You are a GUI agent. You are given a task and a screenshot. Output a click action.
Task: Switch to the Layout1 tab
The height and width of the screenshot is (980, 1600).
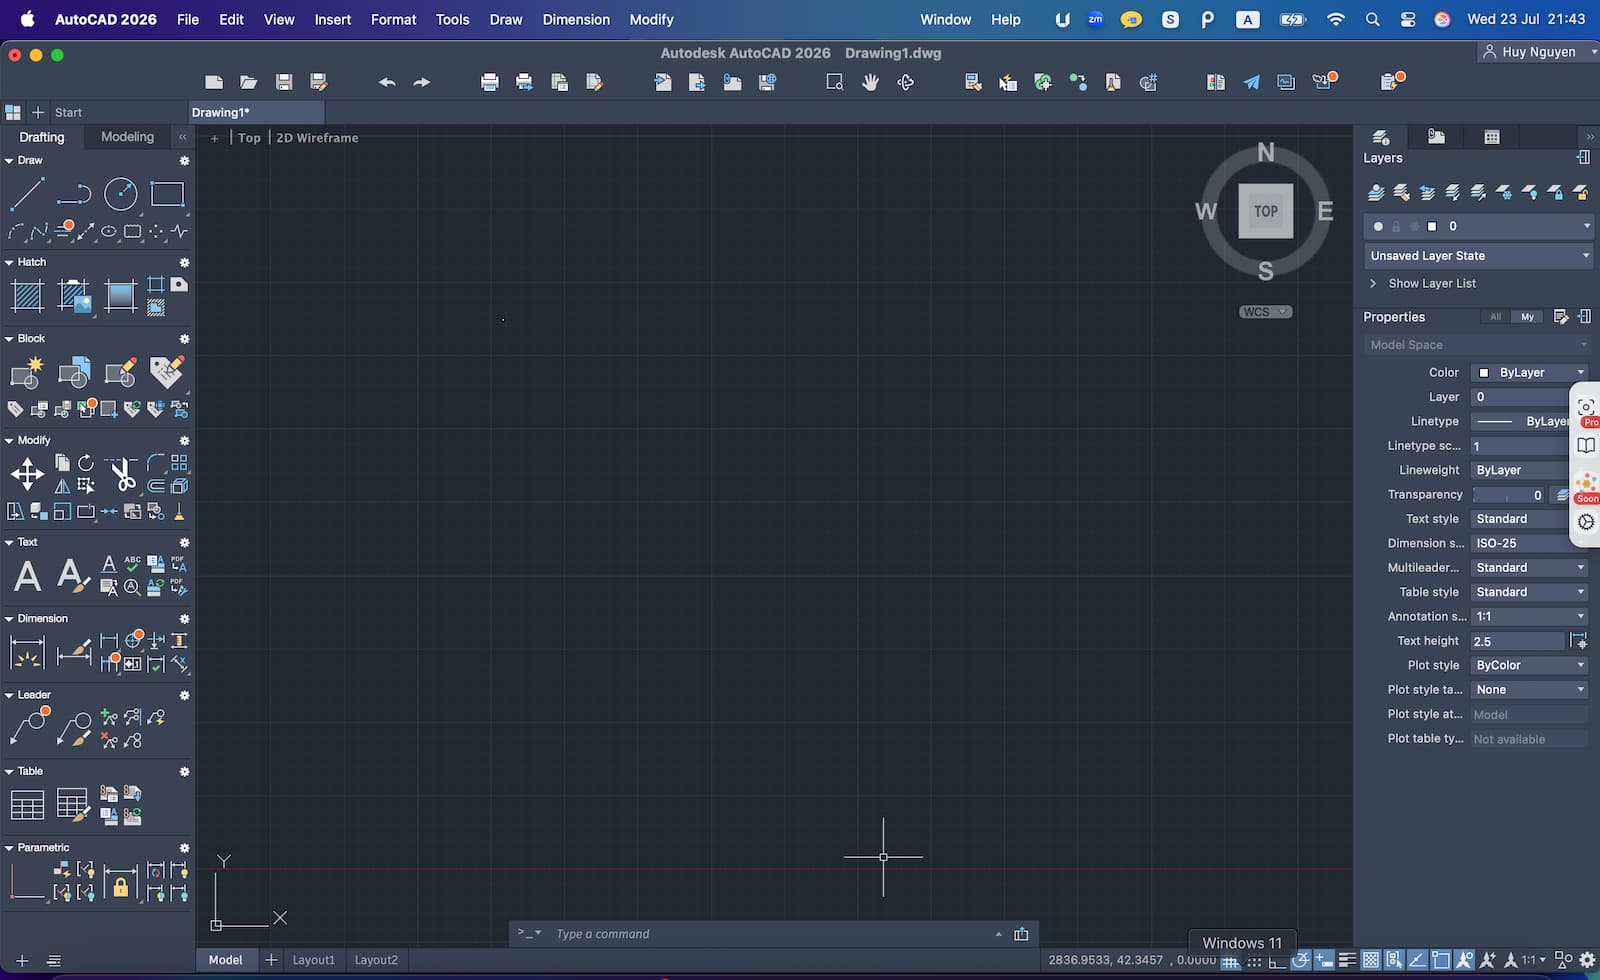(x=313, y=960)
